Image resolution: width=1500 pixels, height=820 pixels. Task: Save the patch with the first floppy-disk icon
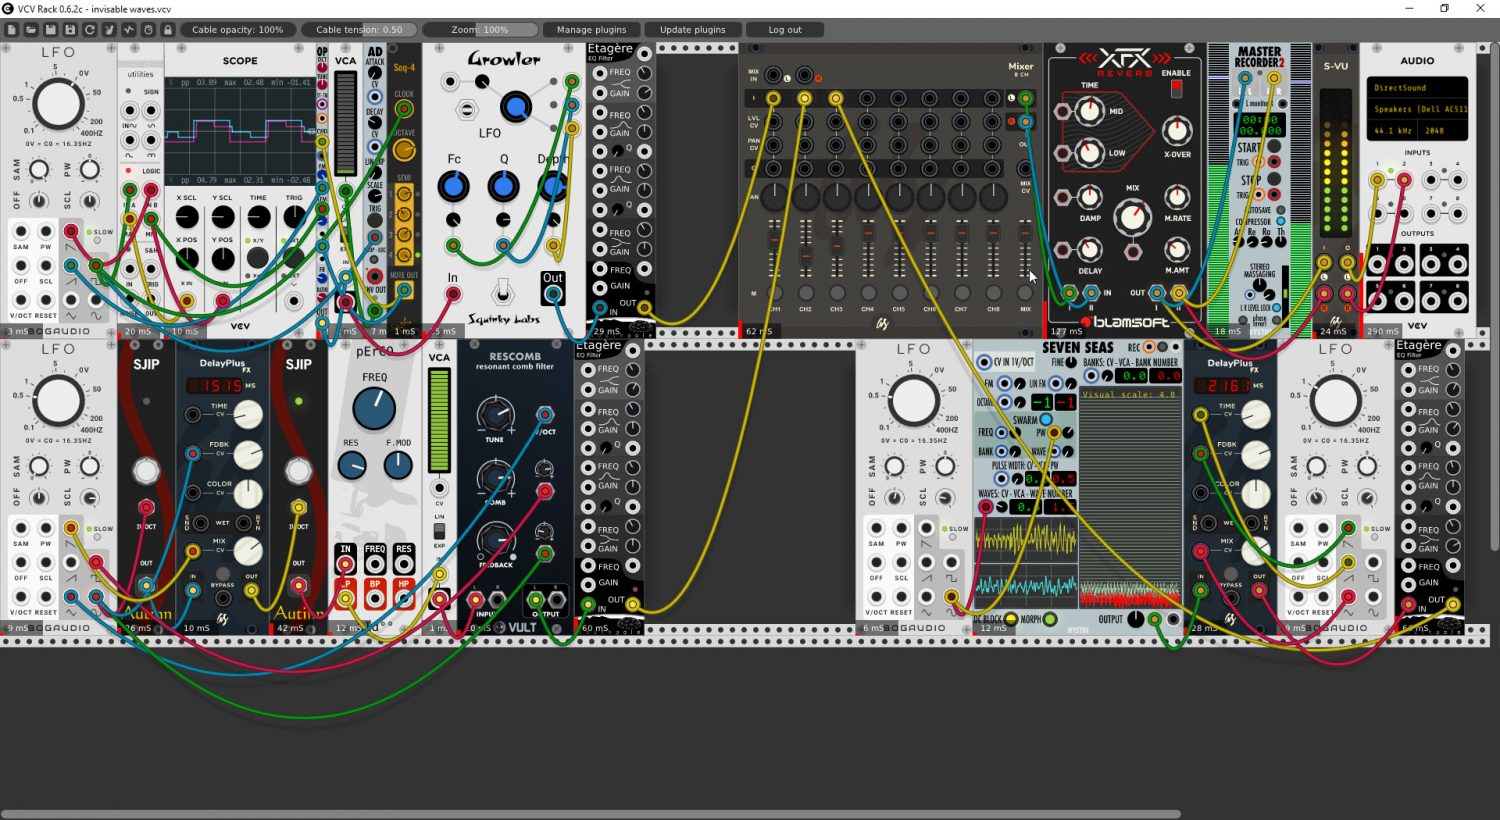[x=50, y=30]
